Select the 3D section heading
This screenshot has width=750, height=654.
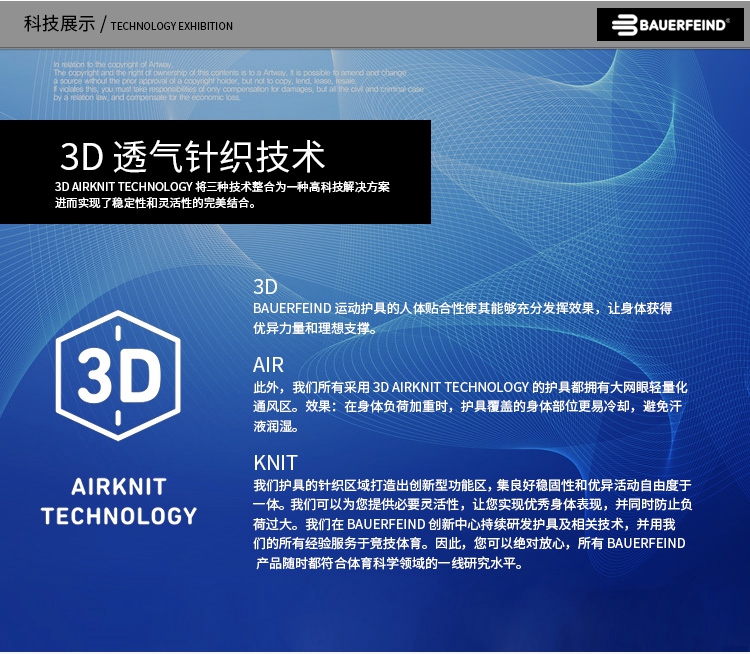(x=265, y=287)
